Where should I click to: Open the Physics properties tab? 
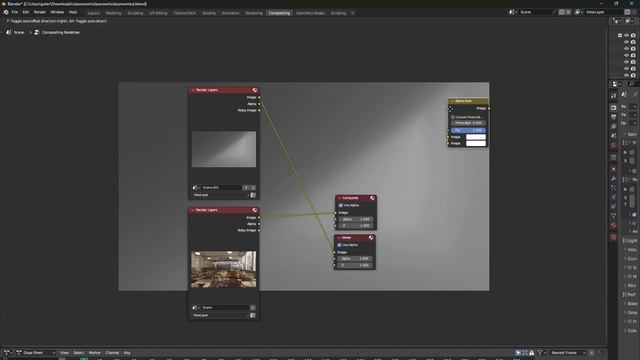coord(613,197)
